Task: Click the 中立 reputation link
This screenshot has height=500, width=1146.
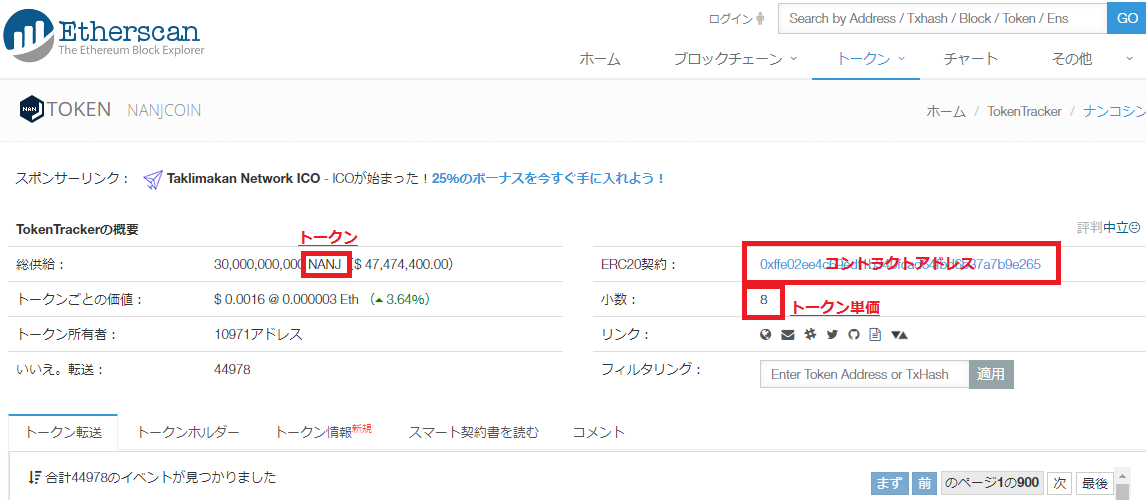Action: pyautogui.click(x=1115, y=228)
